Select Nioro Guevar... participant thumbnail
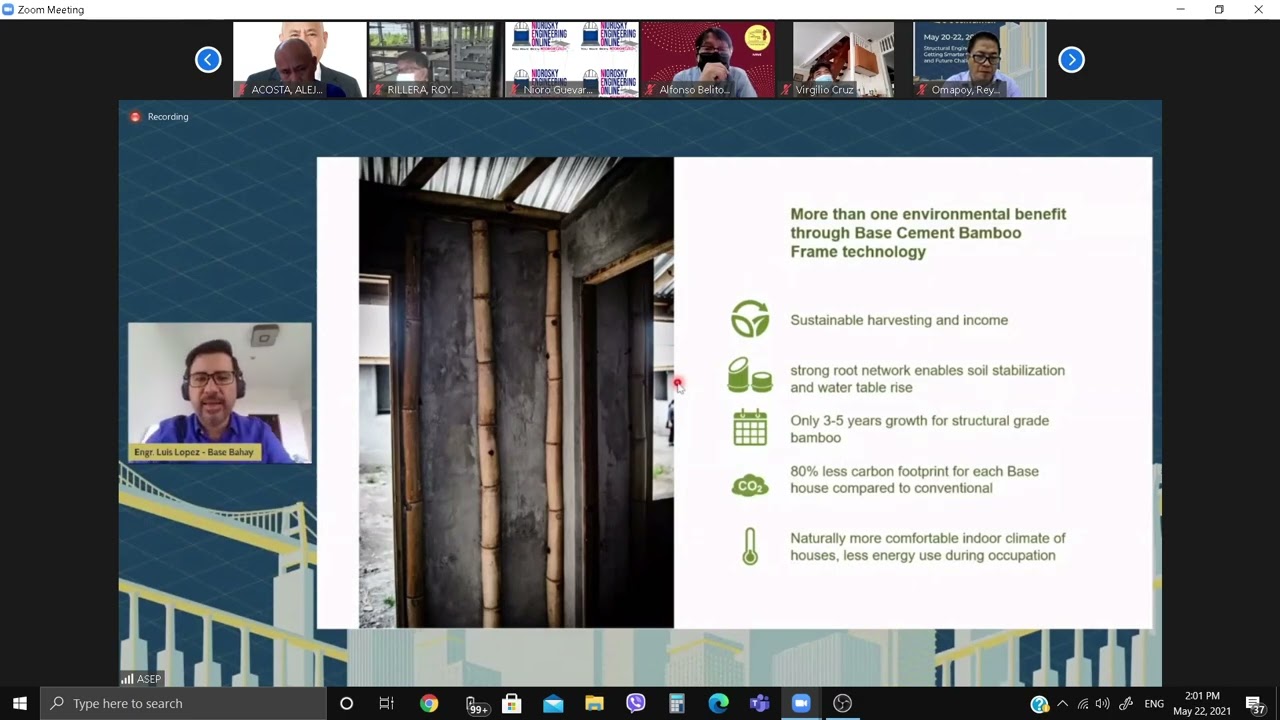1280x720 pixels. click(x=572, y=60)
